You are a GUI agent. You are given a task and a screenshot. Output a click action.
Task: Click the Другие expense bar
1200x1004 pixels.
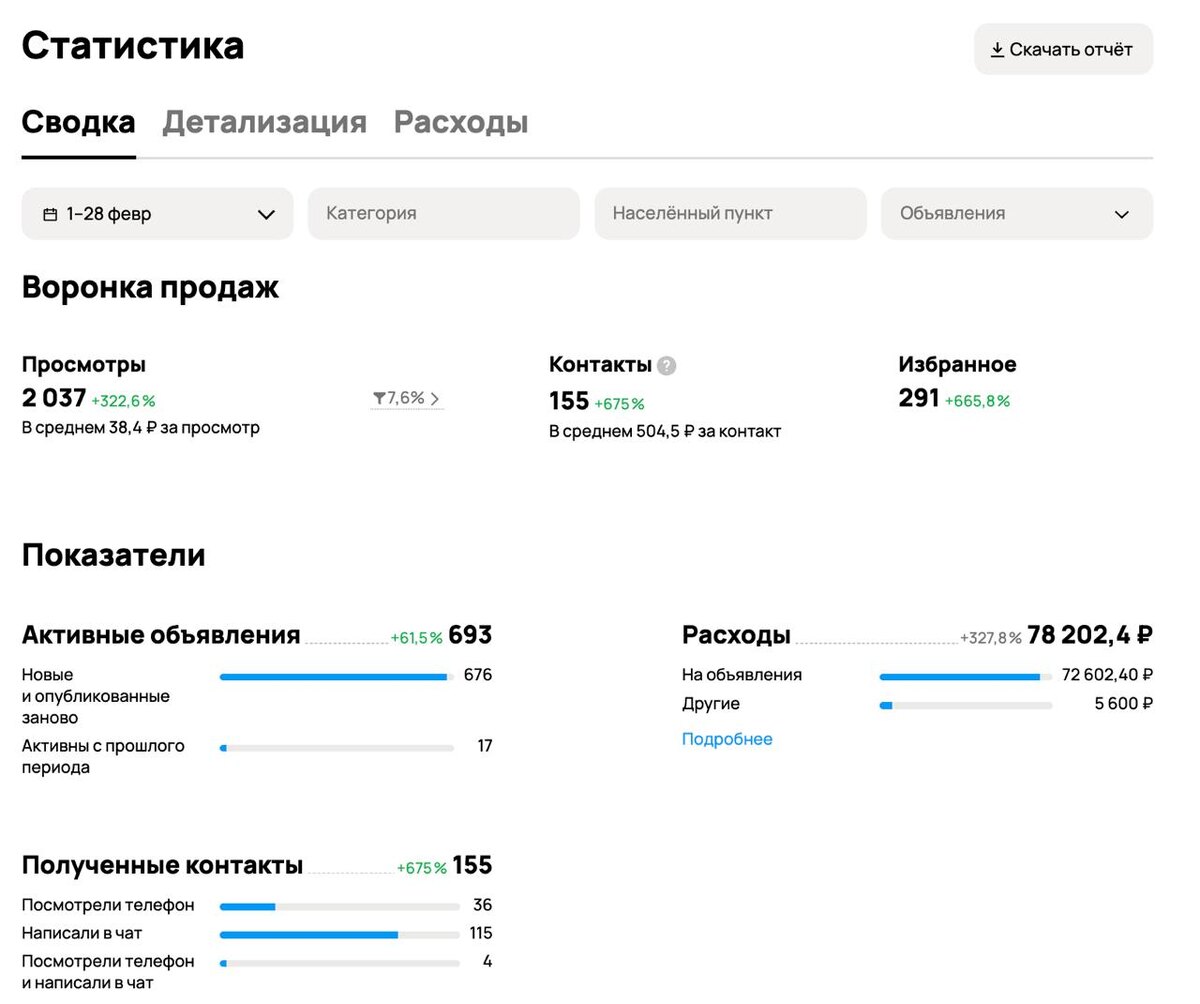click(966, 706)
